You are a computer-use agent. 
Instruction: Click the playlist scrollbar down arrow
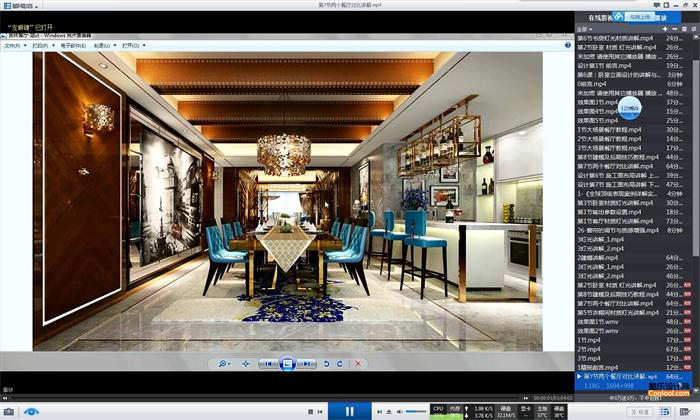[x=696, y=390]
